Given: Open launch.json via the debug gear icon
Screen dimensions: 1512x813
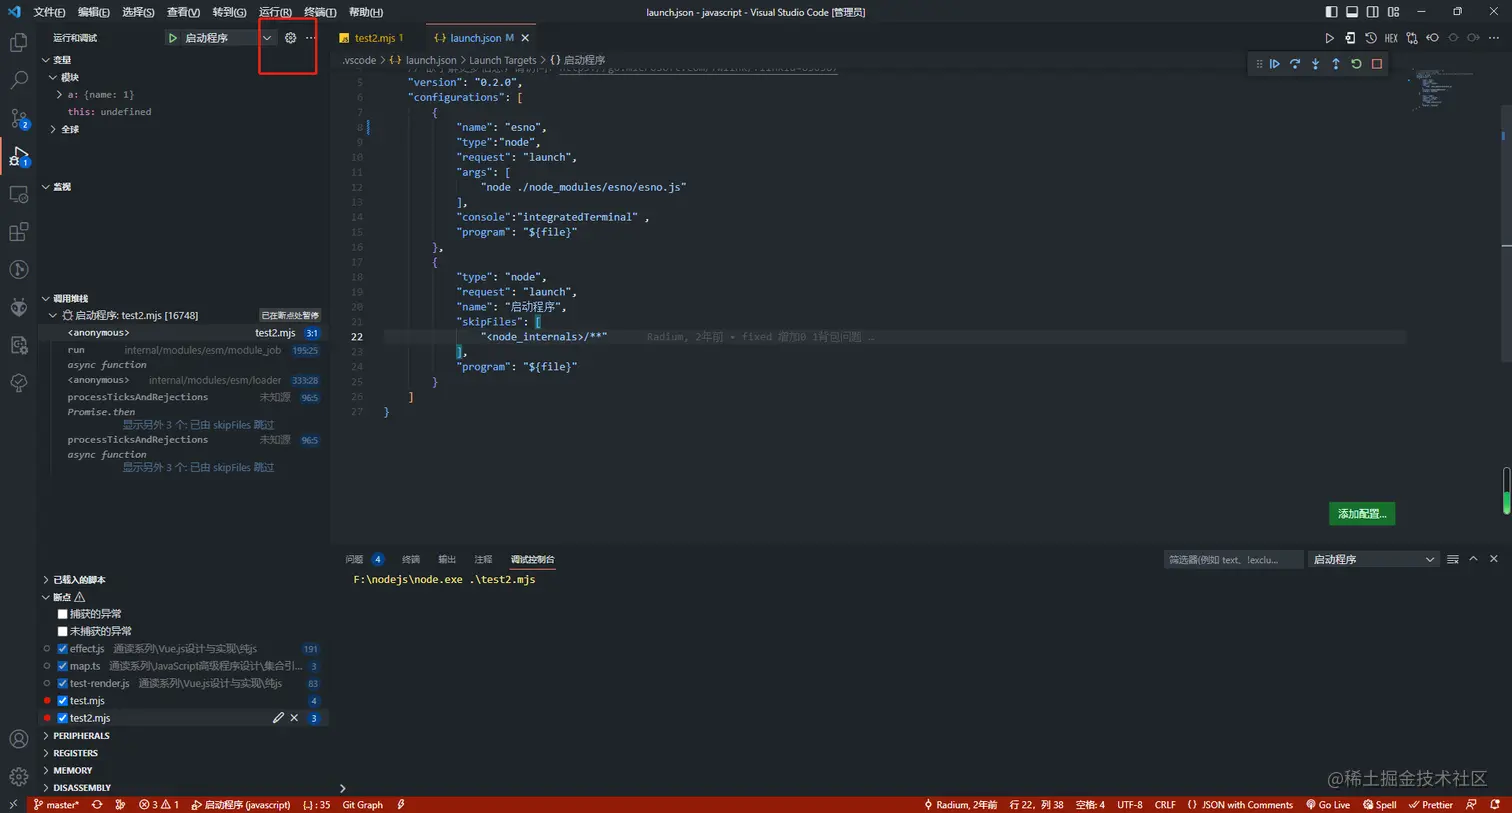Looking at the screenshot, I should point(291,38).
